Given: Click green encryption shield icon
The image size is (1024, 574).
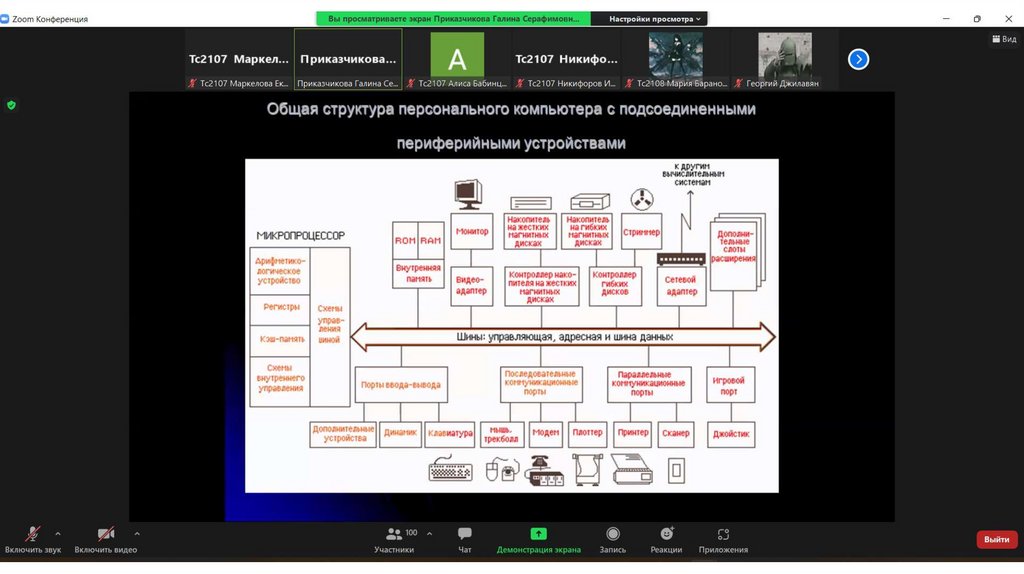Looking at the screenshot, I should click(x=11, y=104).
